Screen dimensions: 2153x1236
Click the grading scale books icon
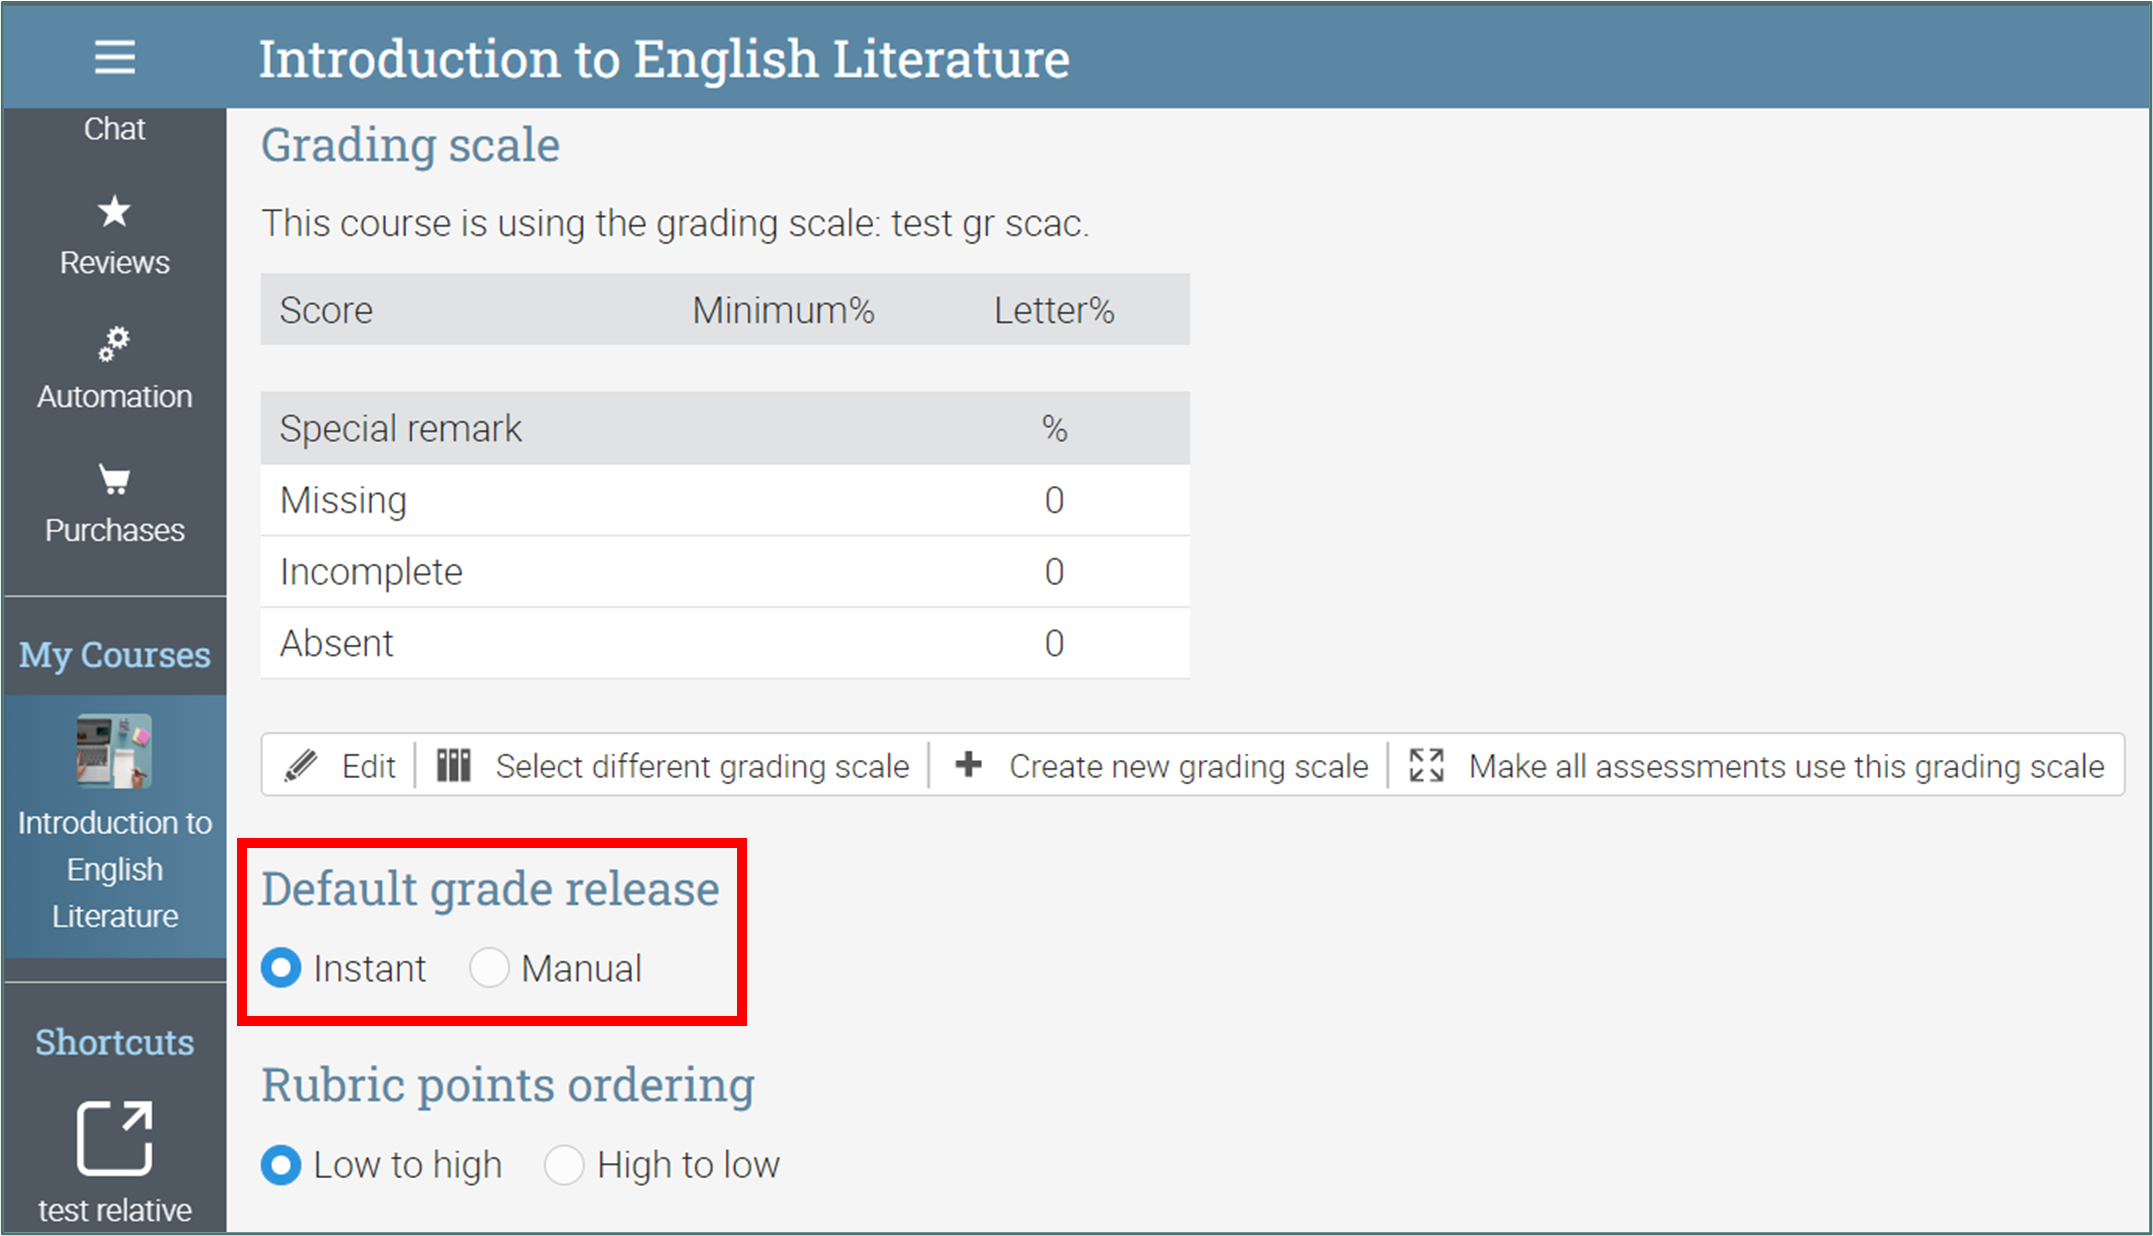(453, 766)
